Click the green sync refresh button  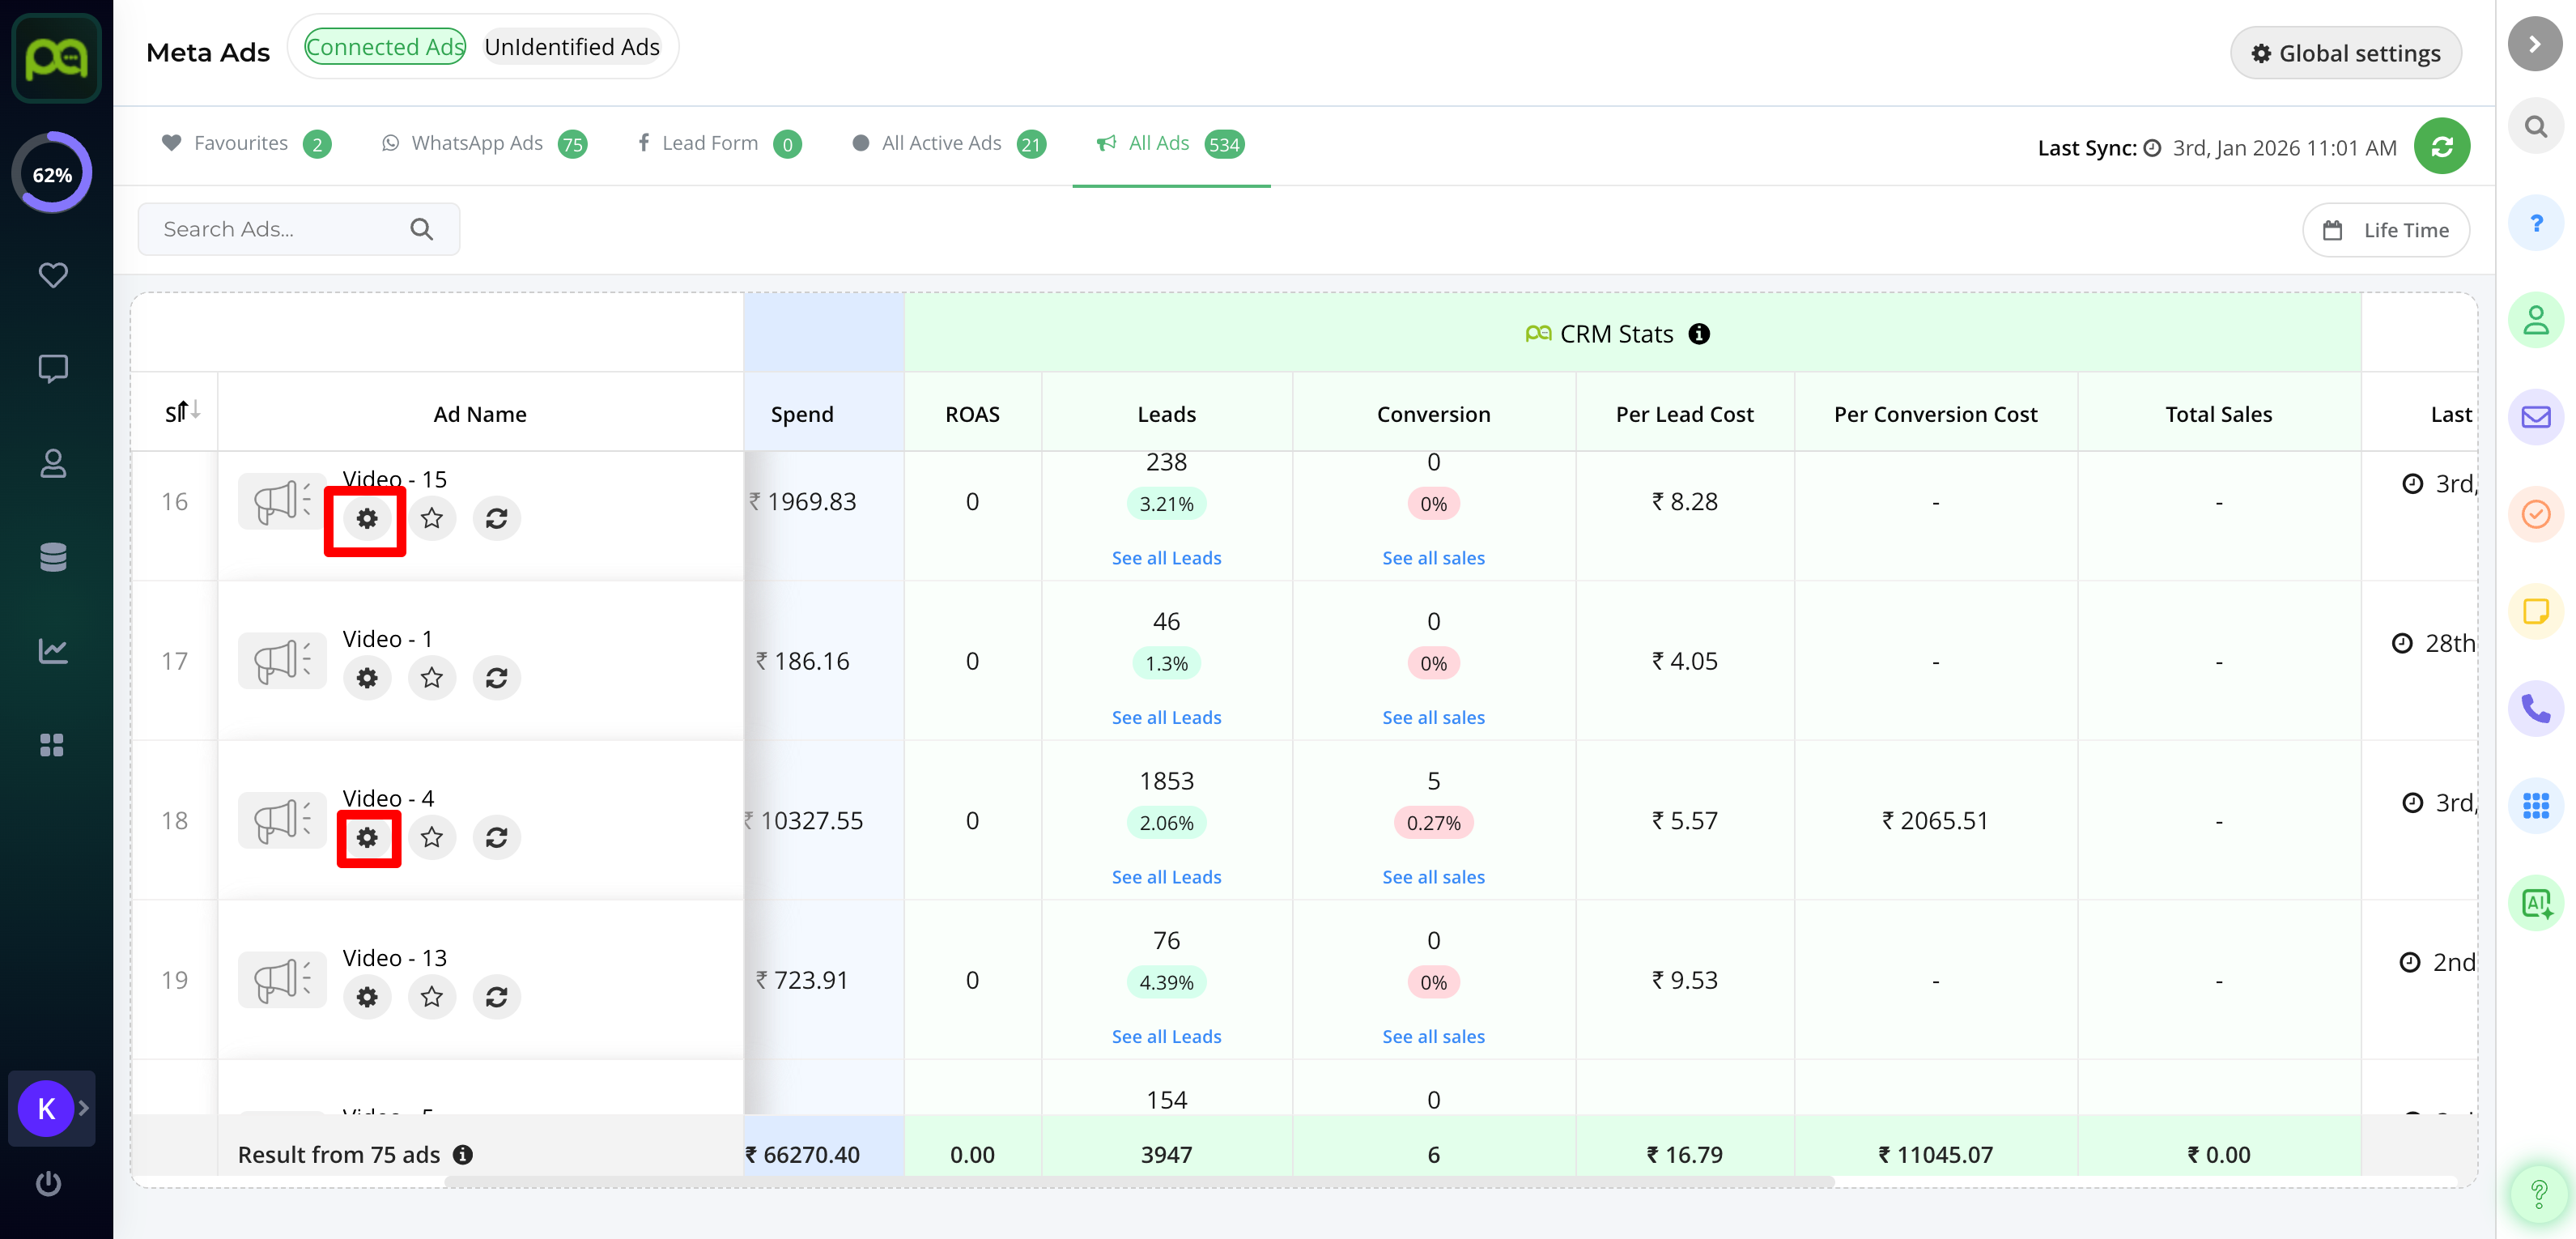2441,147
